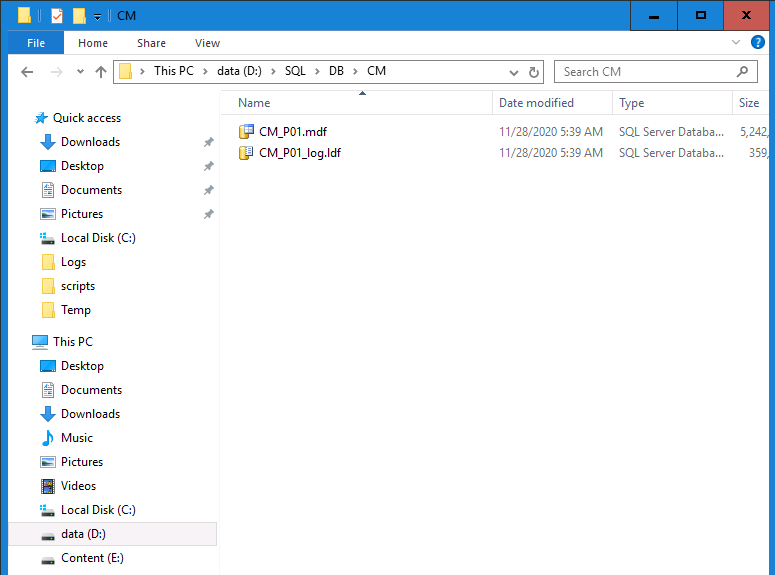Select the CM_P01.mdf file

point(293,132)
